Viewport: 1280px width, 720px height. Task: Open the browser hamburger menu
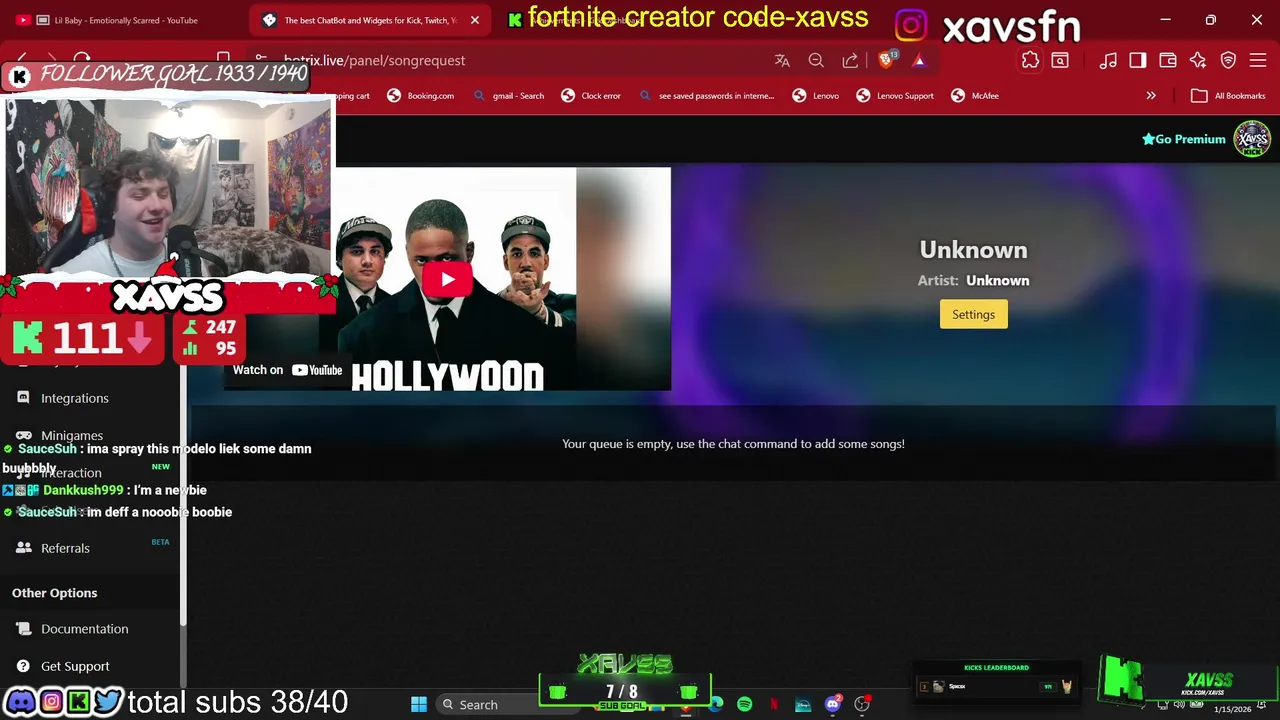pyautogui.click(x=1258, y=60)
